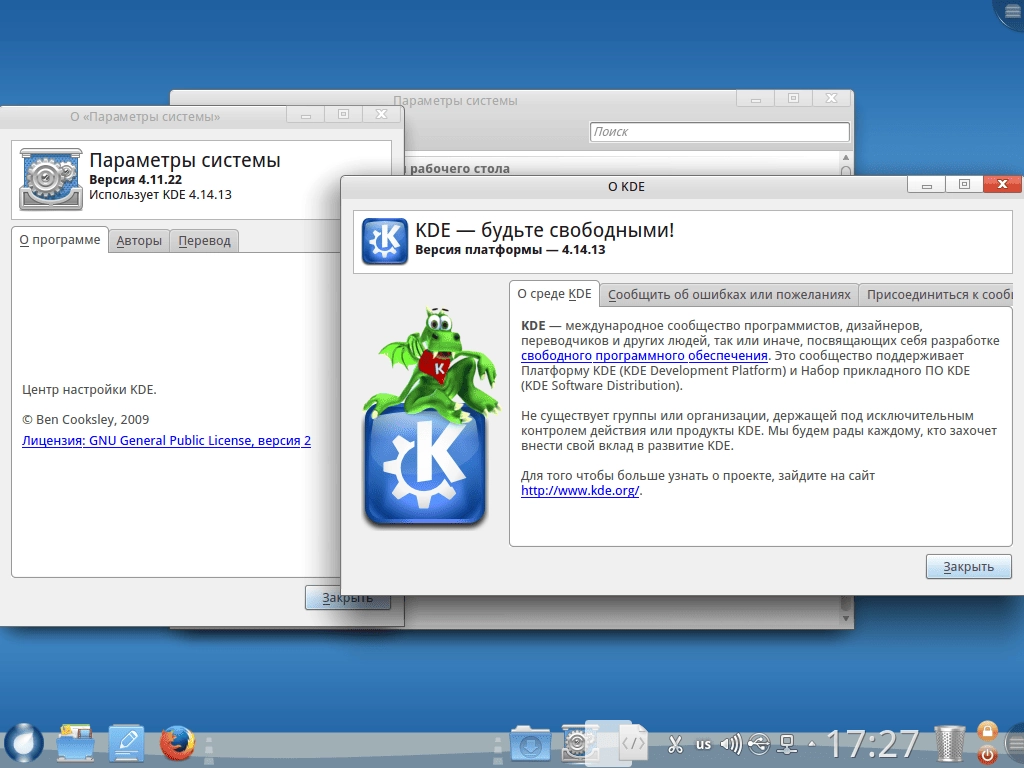Close the O KDE dialog with red X
This screenshot has height=768, width=1024.
click(x=1002, y=185)
